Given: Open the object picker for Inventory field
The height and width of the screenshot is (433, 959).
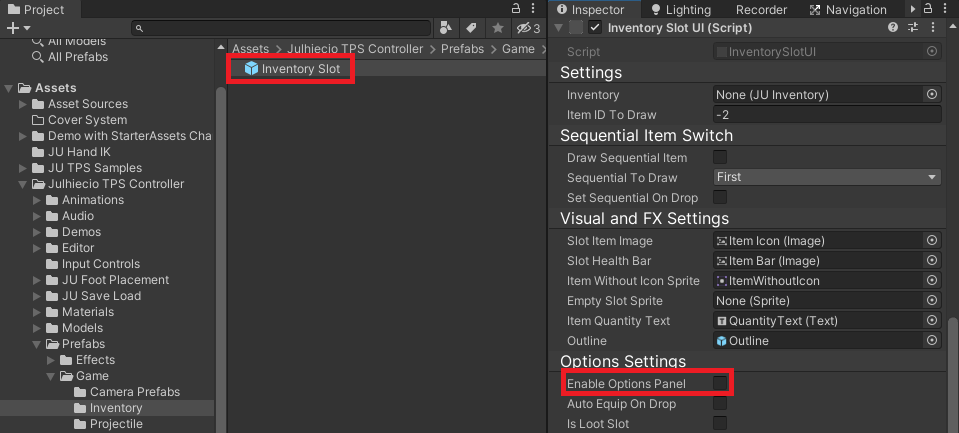Looking at the screenshot, I should (x=932, y=94).
